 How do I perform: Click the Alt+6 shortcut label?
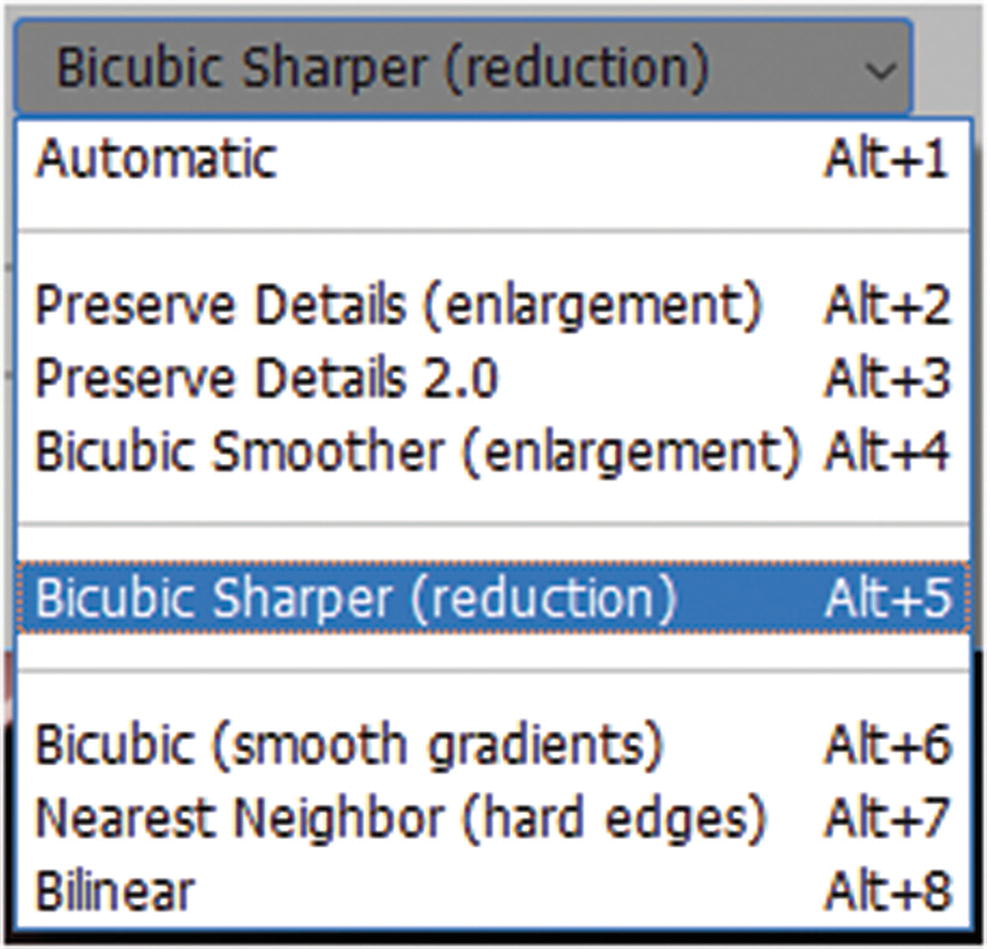pos(886,744)
